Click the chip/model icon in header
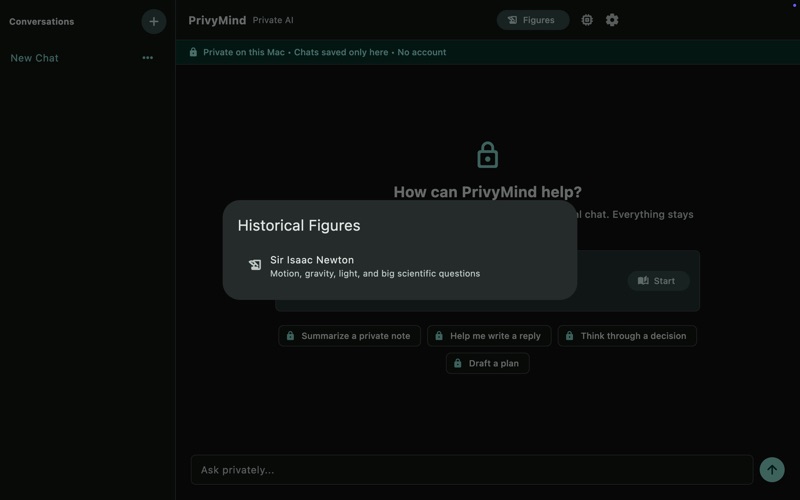Screen dimensions: 800x500 click(587, 20)
